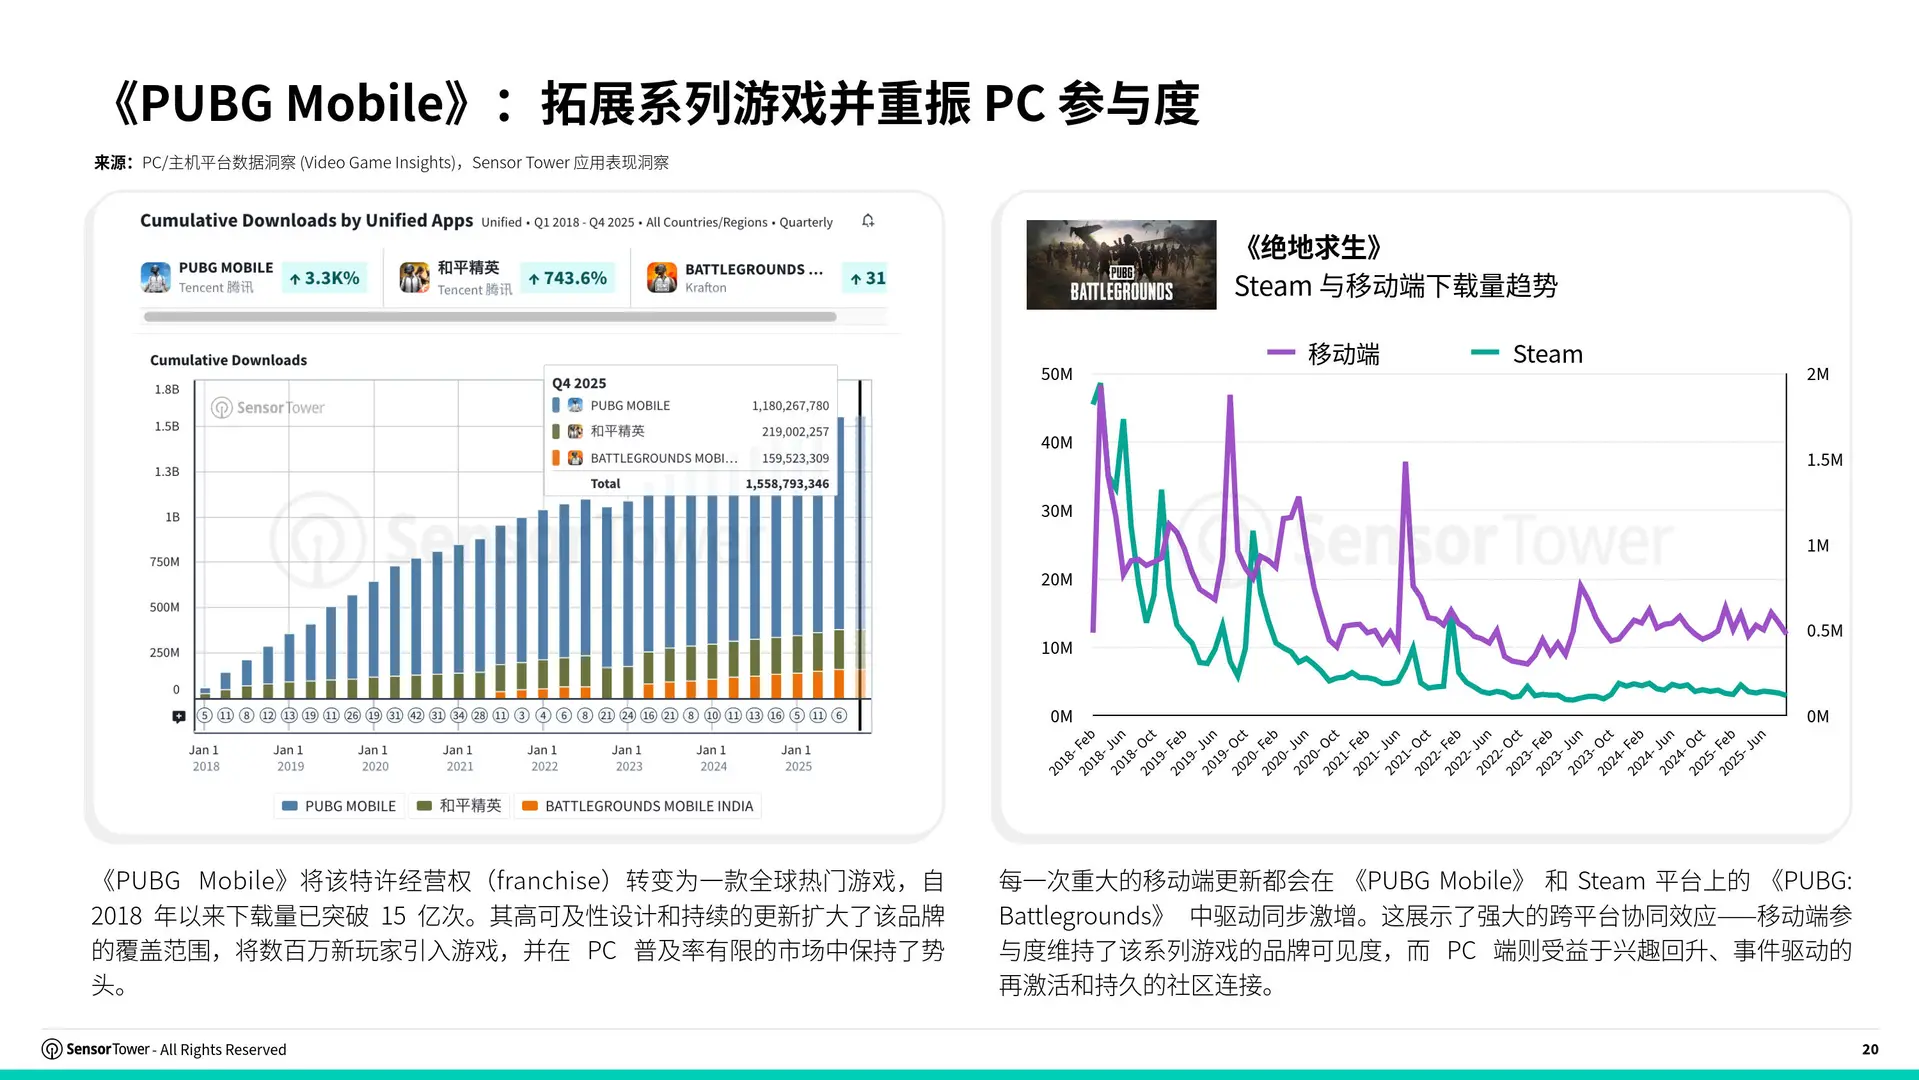Click the horizontal scrollbar under the app cards
Screen dimensions: 1919x1080
(490, 316)
